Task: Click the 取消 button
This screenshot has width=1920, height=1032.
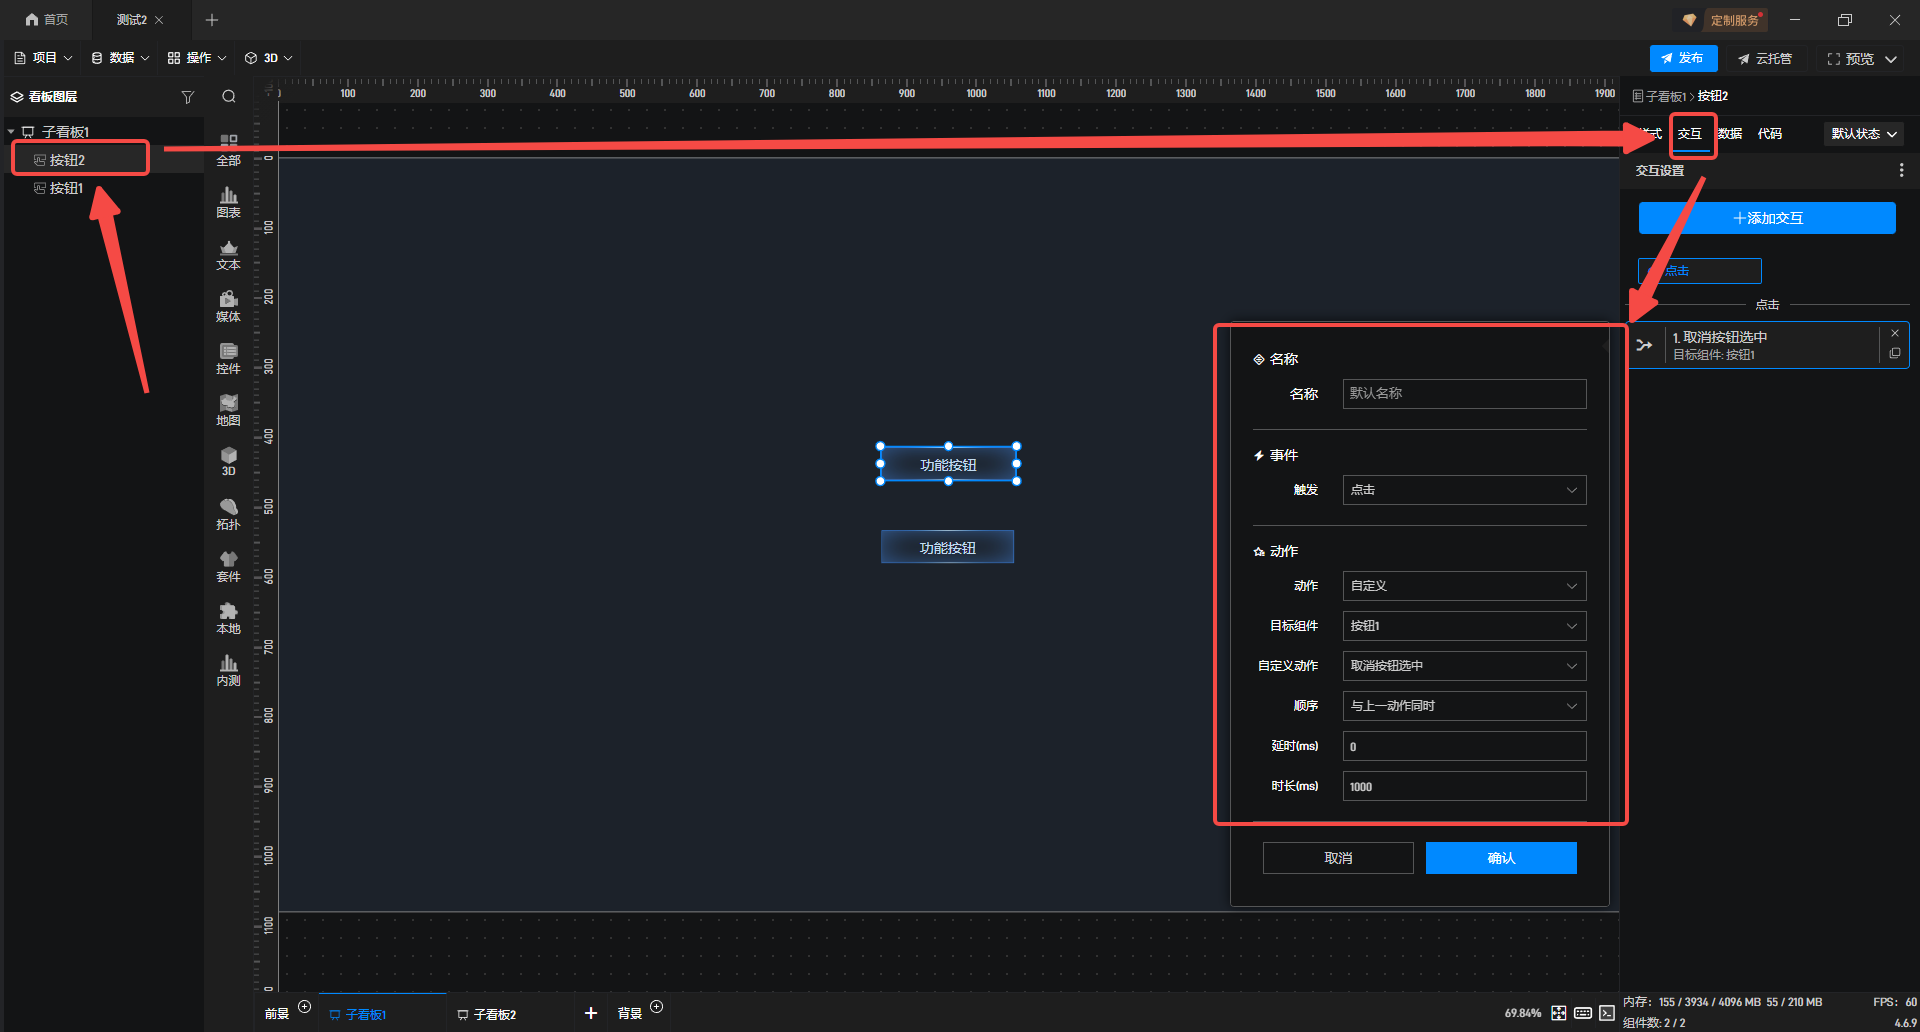Action: coord(1338,858)
